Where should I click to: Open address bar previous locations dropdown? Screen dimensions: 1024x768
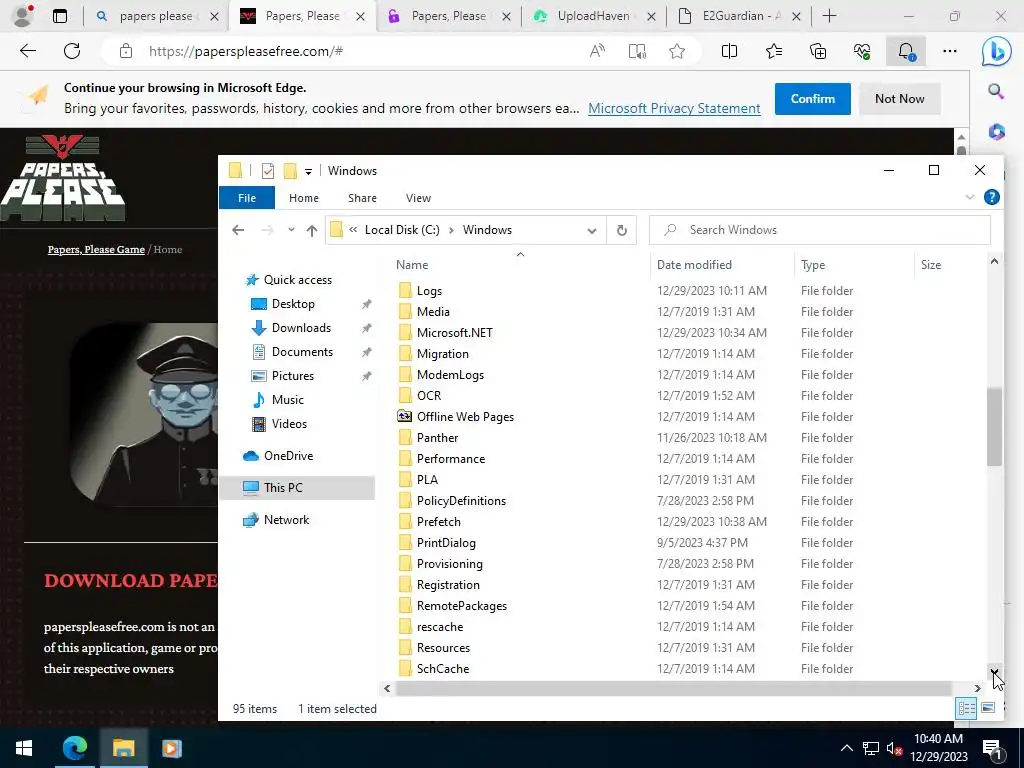592,231
